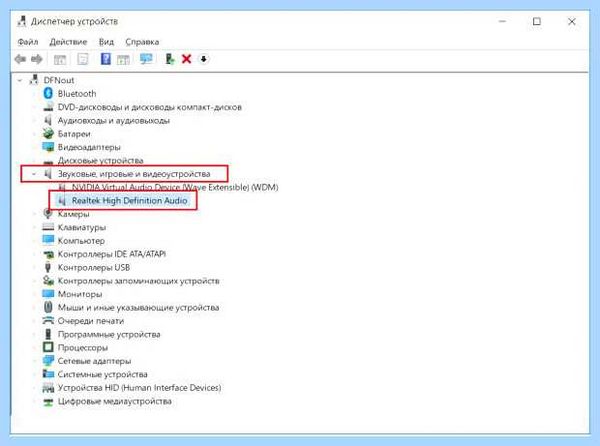
Task: Select Мыши и иные указывающие устройства
Action: (x=138, y=308)
